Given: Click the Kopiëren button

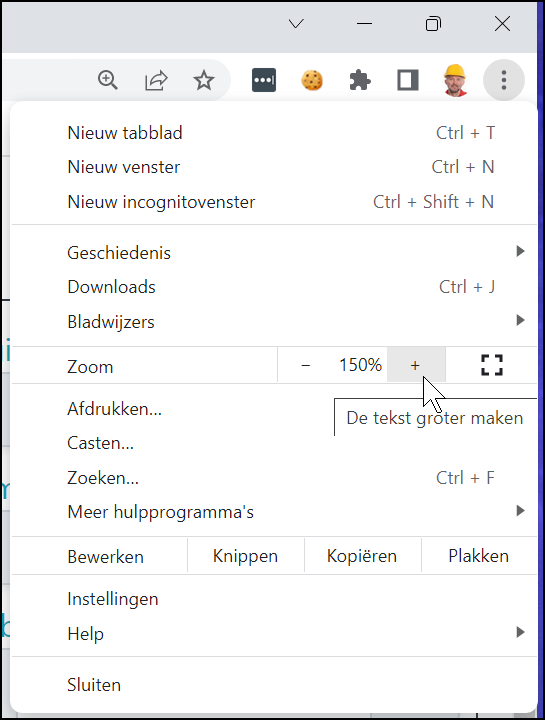Looking at the screenshot, I should coord(362,556).
